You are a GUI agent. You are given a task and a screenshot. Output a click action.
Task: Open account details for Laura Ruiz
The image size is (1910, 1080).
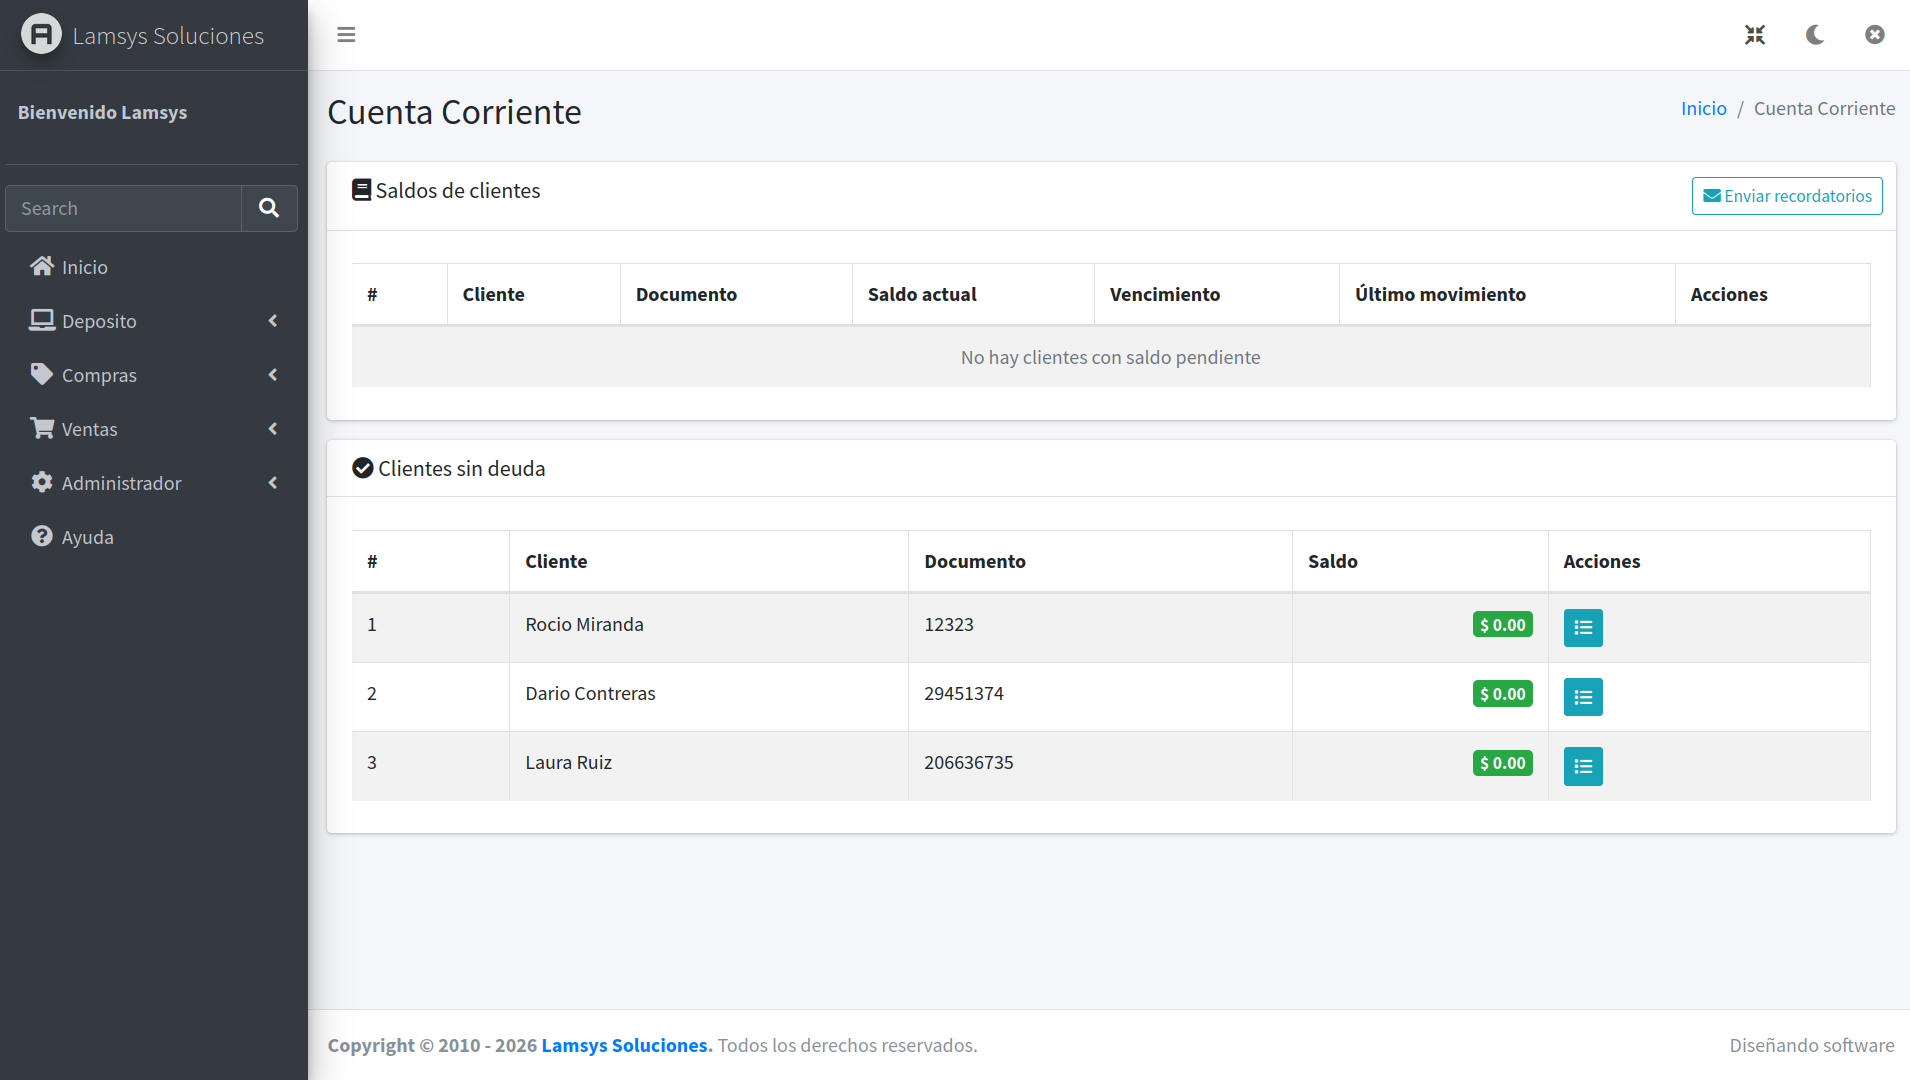[x=1583, y=766]
